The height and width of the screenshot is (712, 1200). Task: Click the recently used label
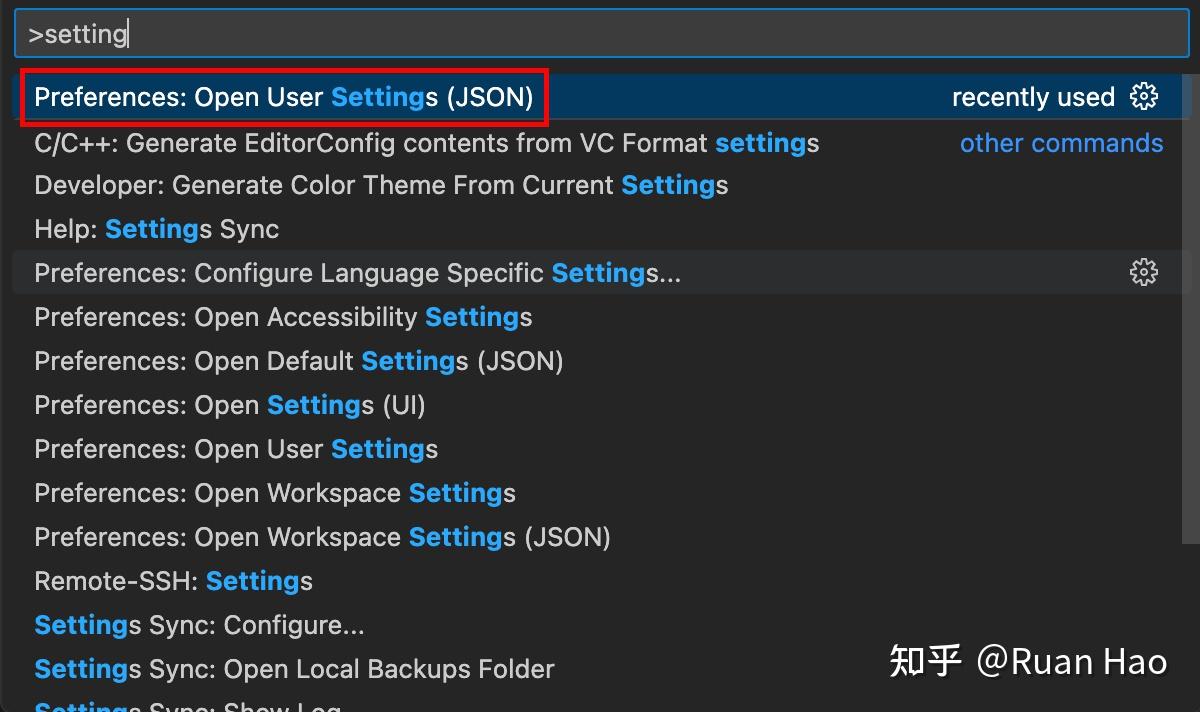tap(1033, 96)
